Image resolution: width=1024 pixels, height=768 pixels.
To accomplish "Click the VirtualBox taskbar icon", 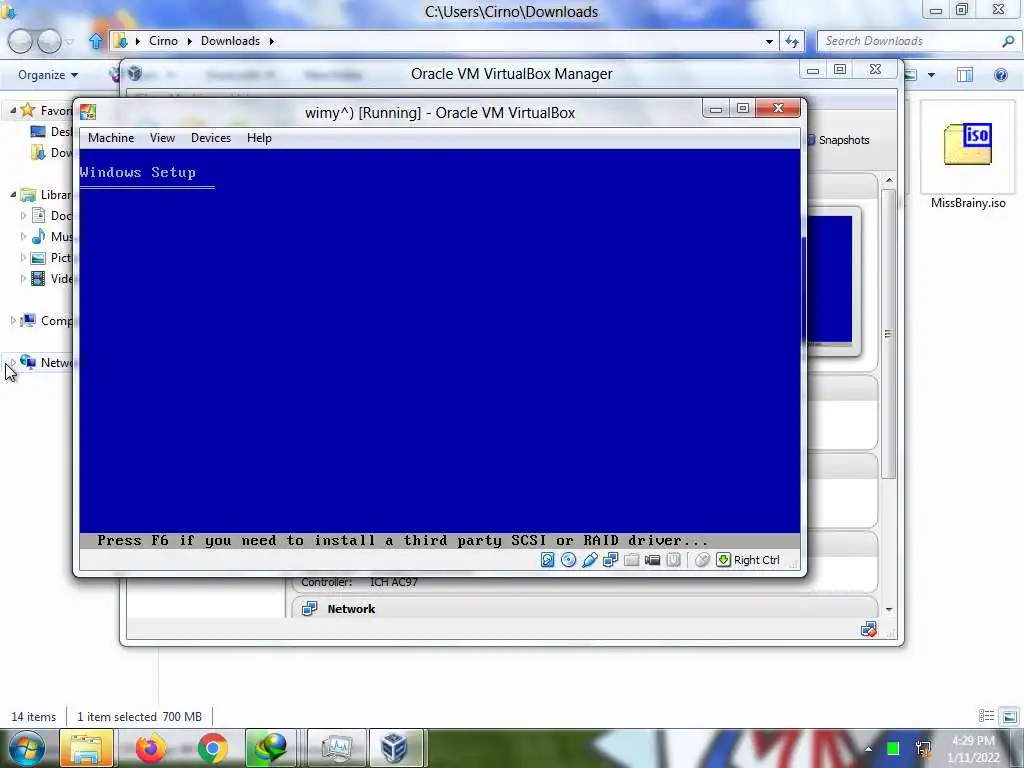I will [394, 748].
